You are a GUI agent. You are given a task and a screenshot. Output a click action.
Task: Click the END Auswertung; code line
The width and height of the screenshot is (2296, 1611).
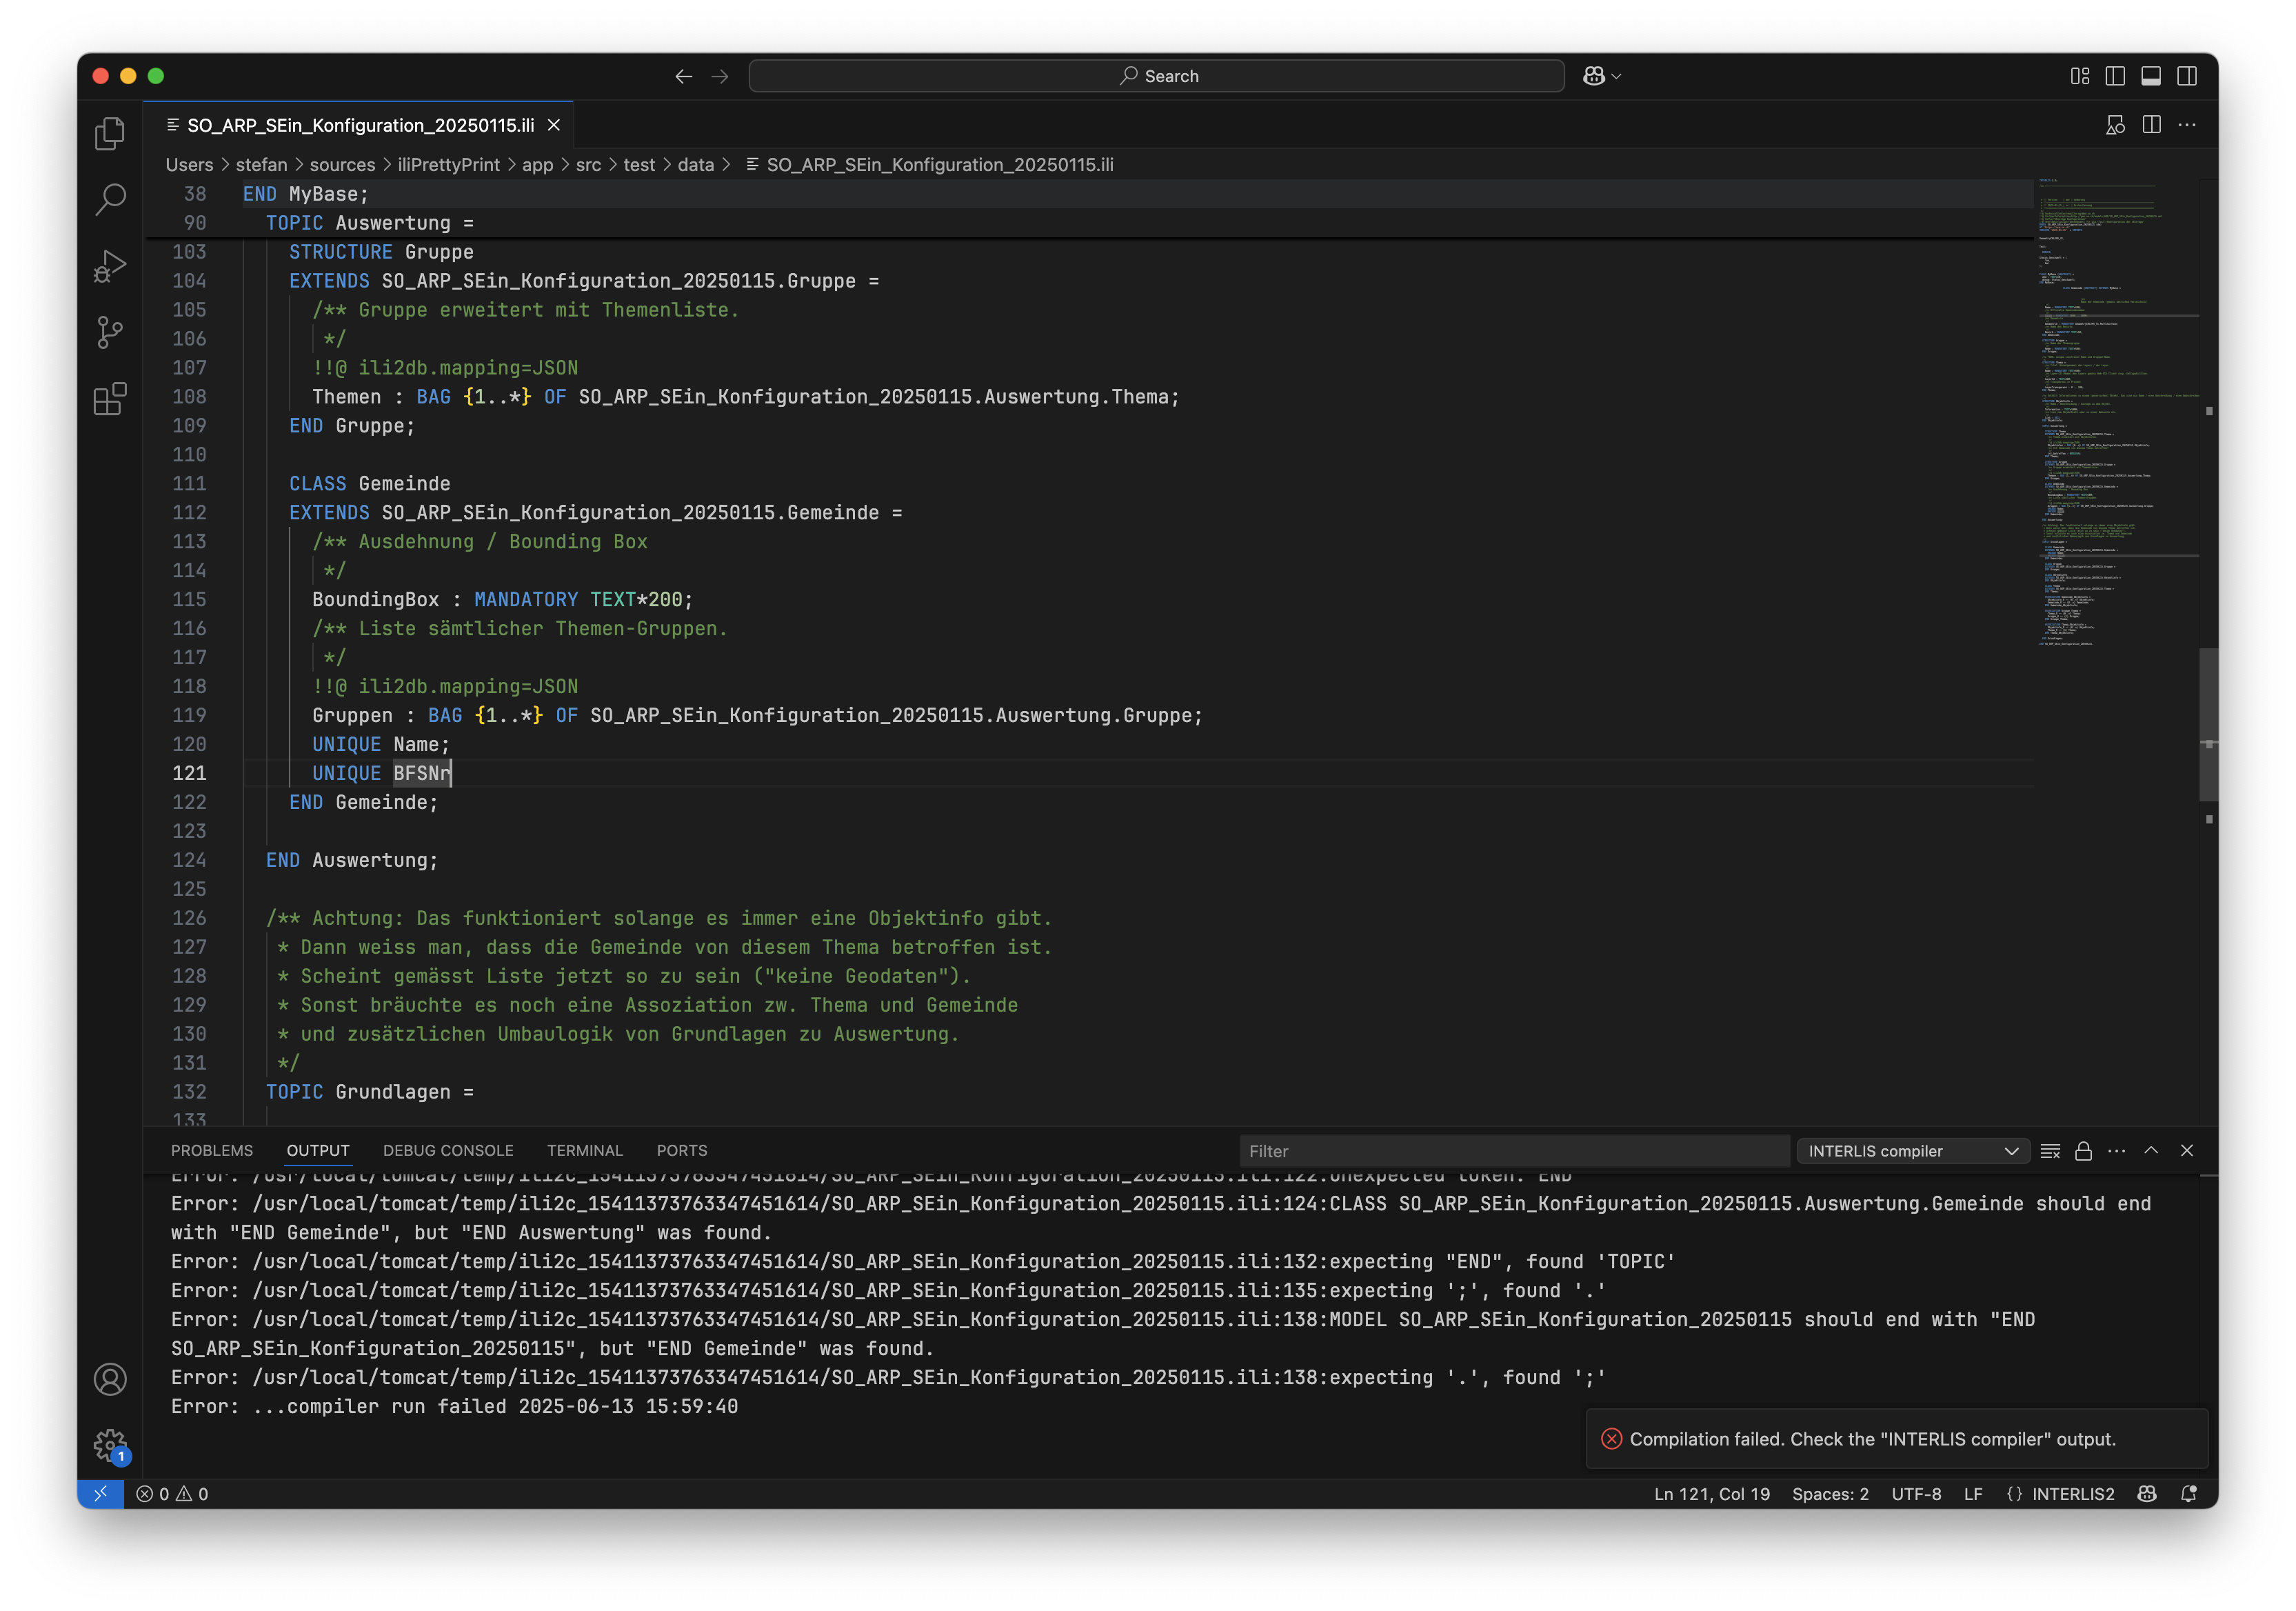point(352,861)
